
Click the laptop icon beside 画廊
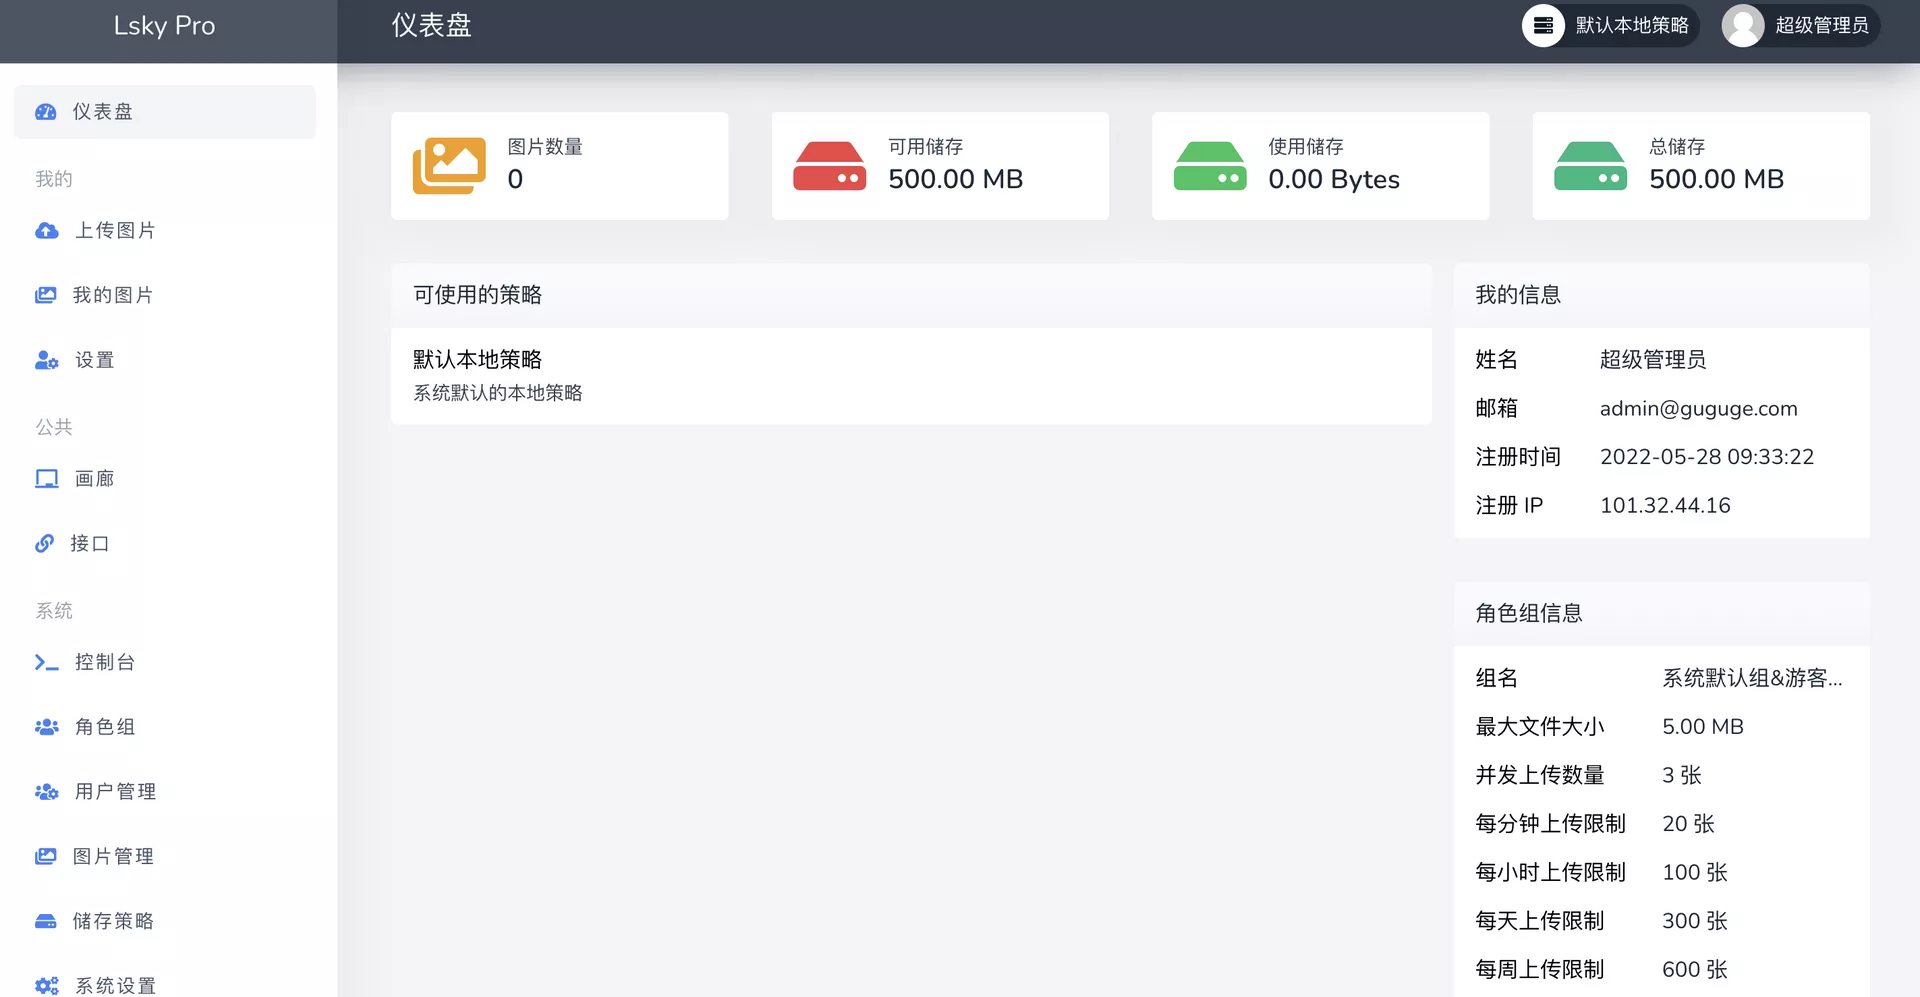tap(47, 479)
